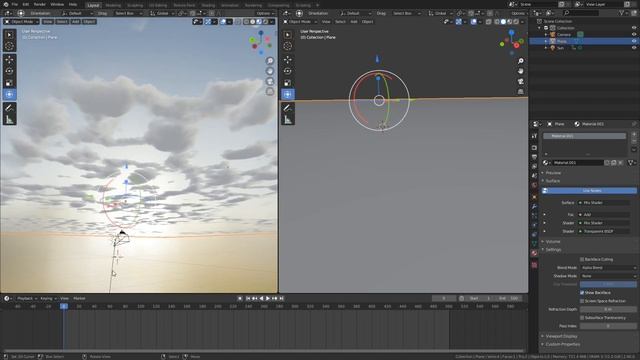Switch to the Layout workspace tab
This screenshot has width=640, height=360.
point(93,5)
